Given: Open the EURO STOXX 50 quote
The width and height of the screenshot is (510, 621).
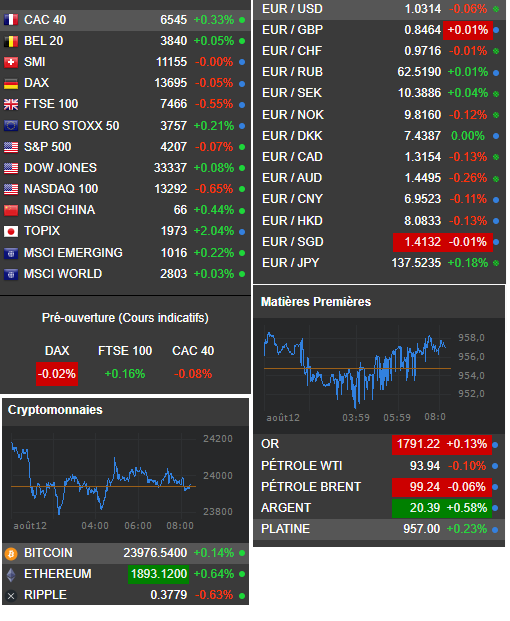Looking at the screenshot, I should pyautogui.click(x=125, y=126).
